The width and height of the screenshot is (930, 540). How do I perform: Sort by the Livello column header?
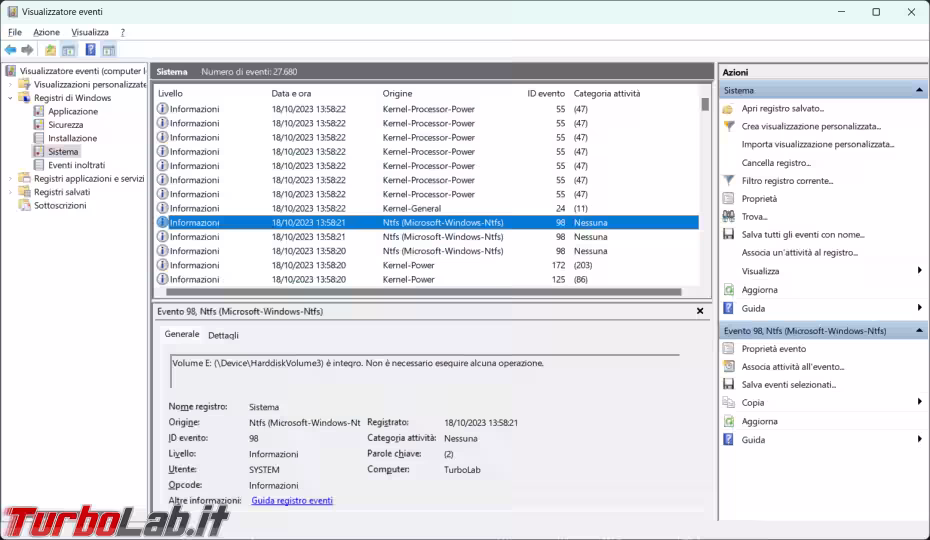pos(170,93)
